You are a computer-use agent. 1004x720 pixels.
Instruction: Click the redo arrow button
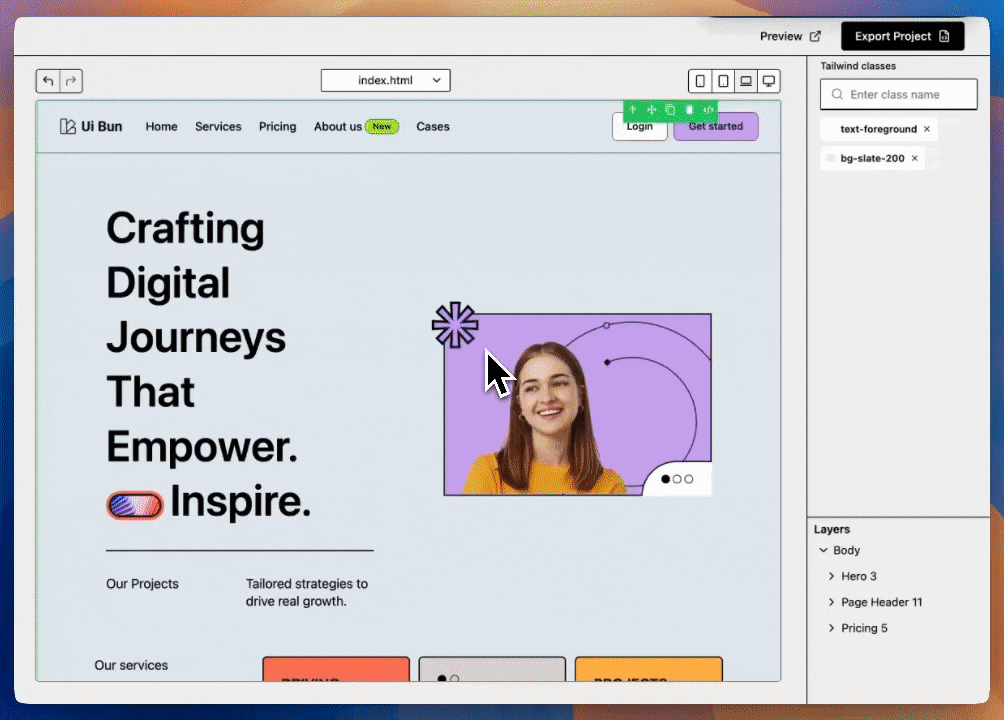71,81
